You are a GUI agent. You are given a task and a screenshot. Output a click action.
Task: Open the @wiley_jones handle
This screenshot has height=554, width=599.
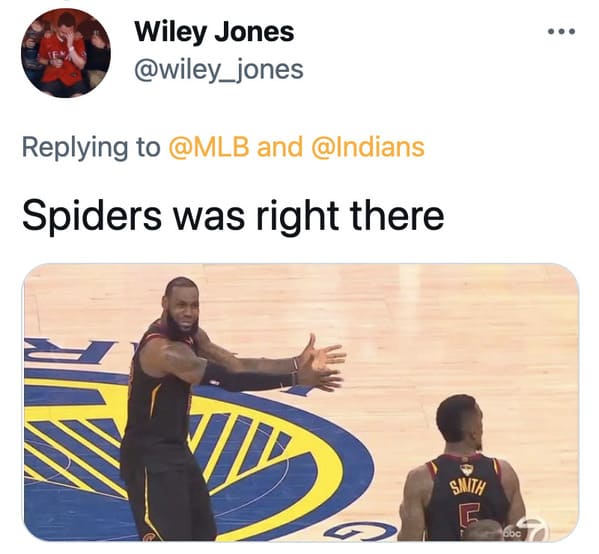coord(219,70)
